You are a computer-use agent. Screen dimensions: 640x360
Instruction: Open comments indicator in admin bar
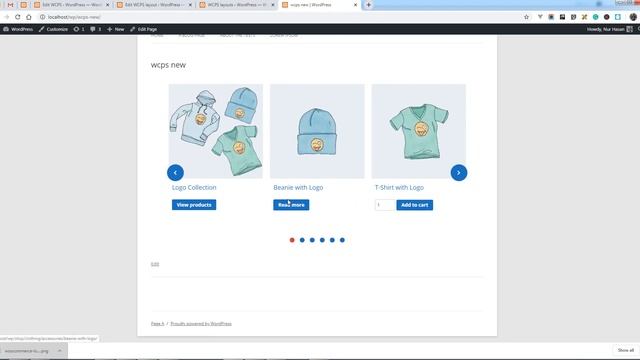pos(96,29)
